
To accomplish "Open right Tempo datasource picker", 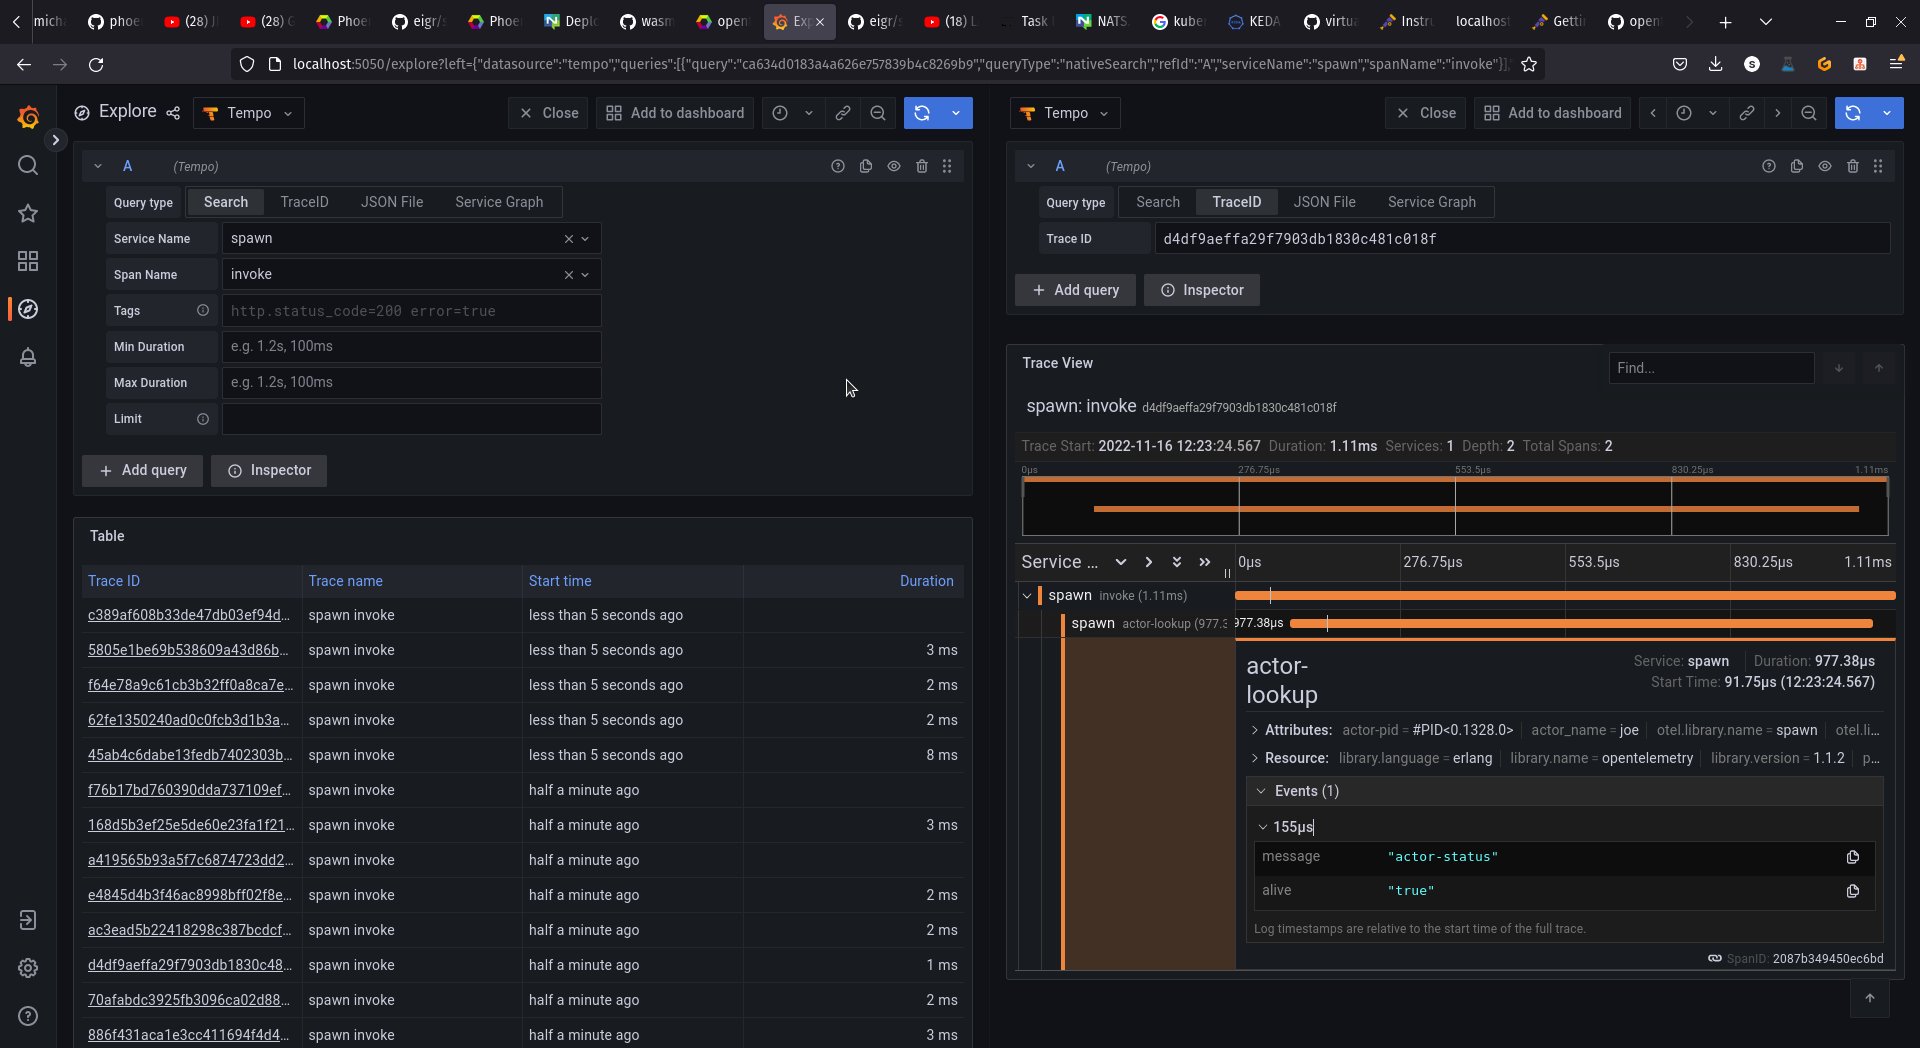I will 1066,113.
